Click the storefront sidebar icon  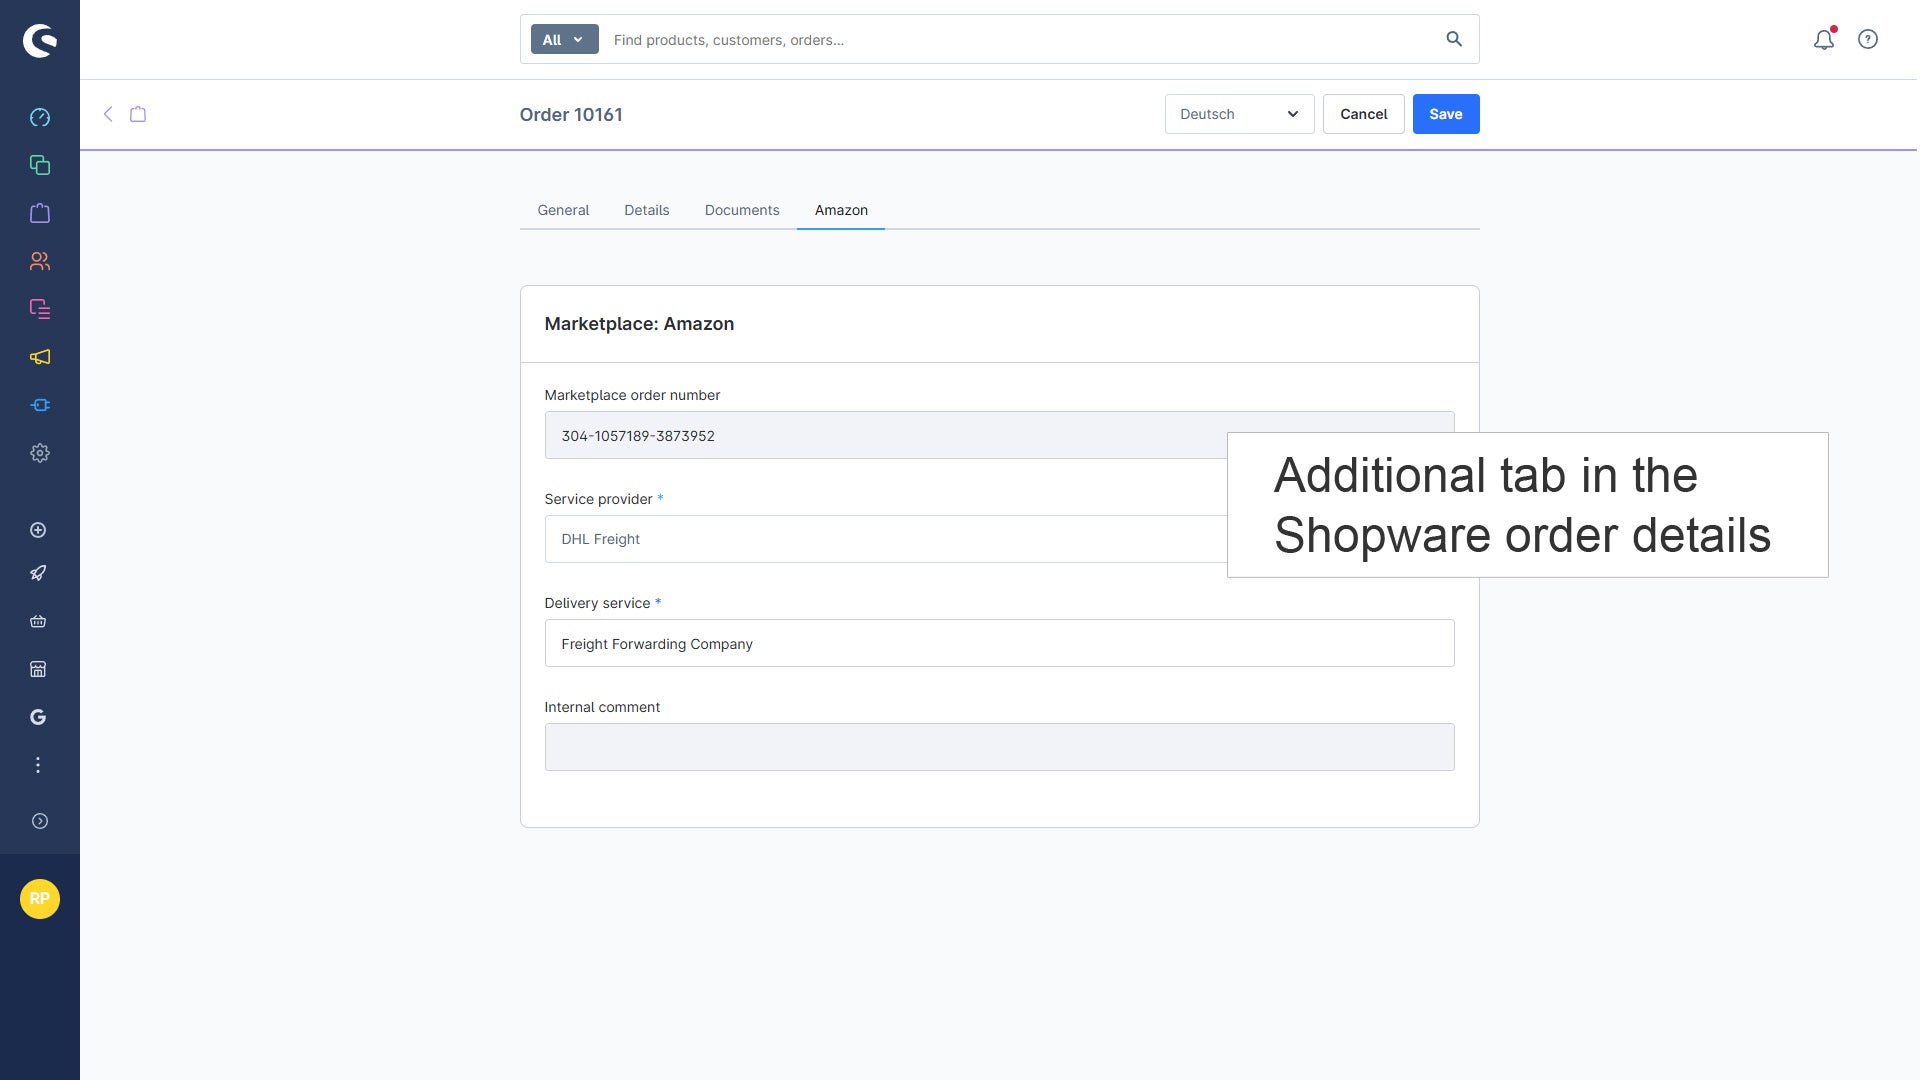(x=38, y=669)
